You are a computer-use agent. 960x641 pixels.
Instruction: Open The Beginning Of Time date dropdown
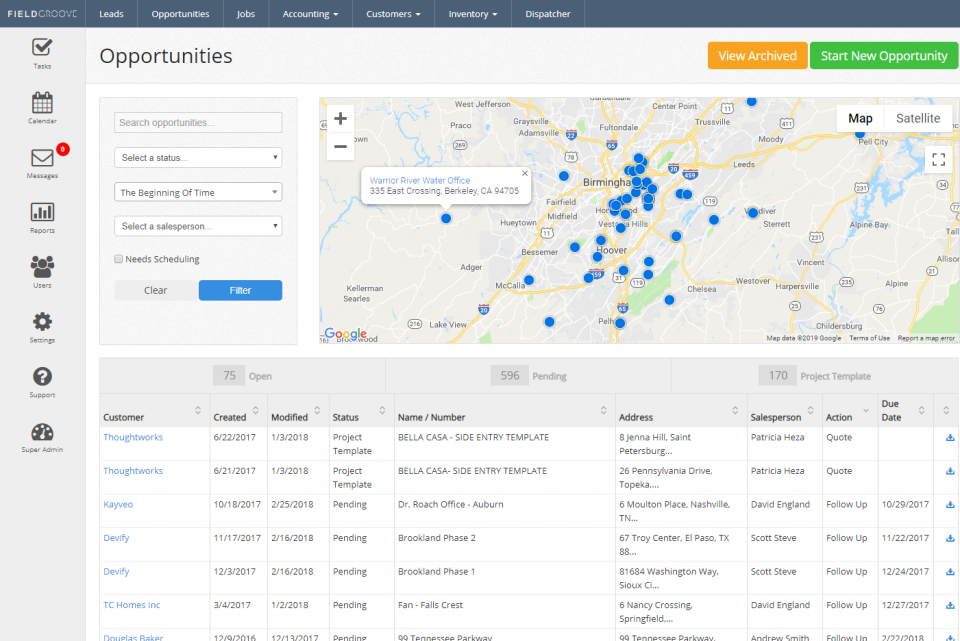197,191
